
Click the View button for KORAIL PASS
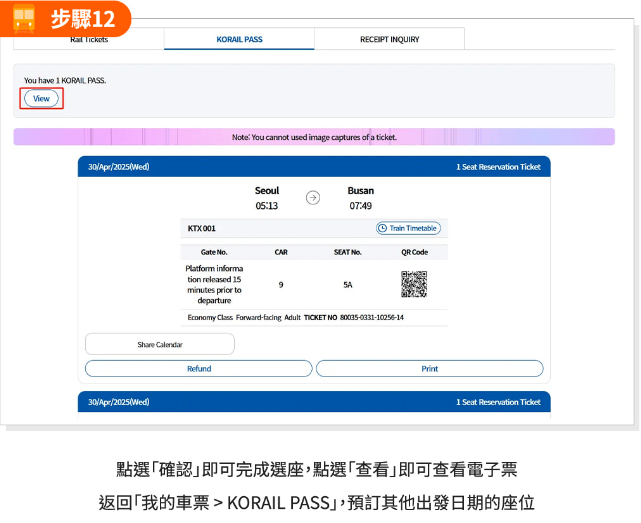click(41, 99)
